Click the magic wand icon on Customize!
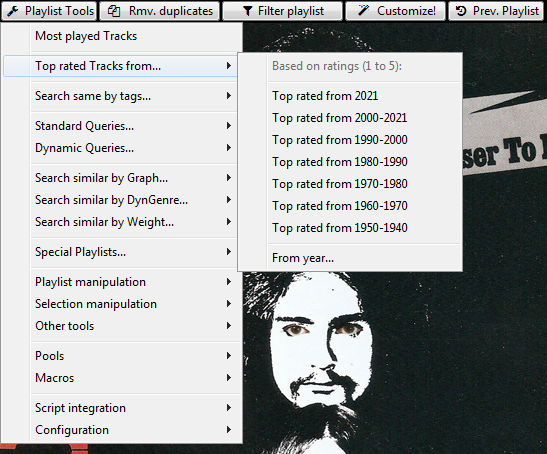Image resolution: width=547 pixels, height=454 pixels. [364, 11]
